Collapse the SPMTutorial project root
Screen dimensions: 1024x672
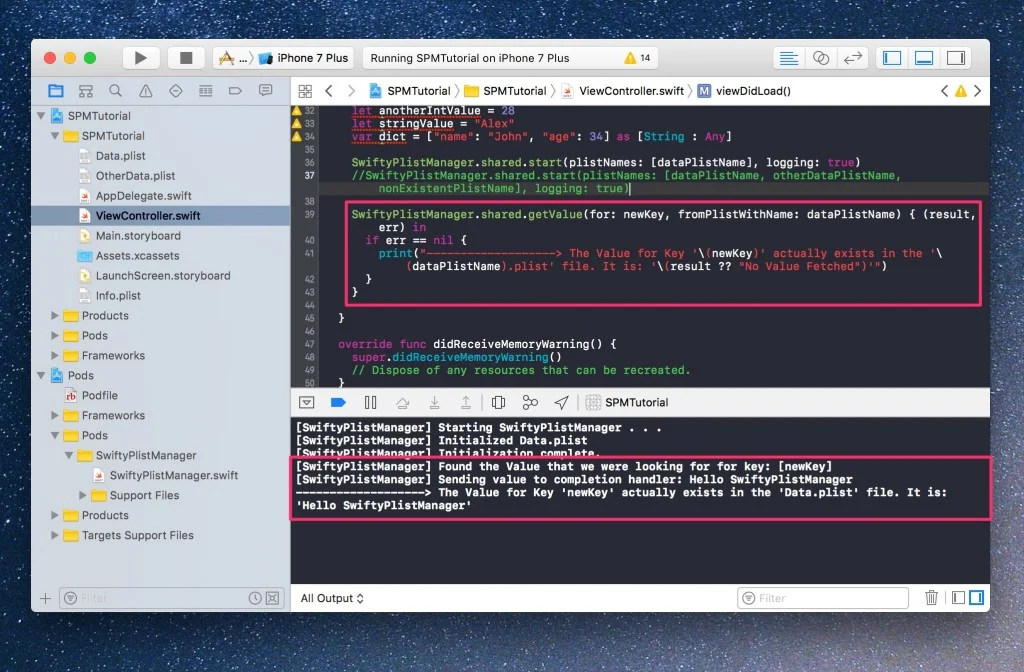click(x=41, y=116)
